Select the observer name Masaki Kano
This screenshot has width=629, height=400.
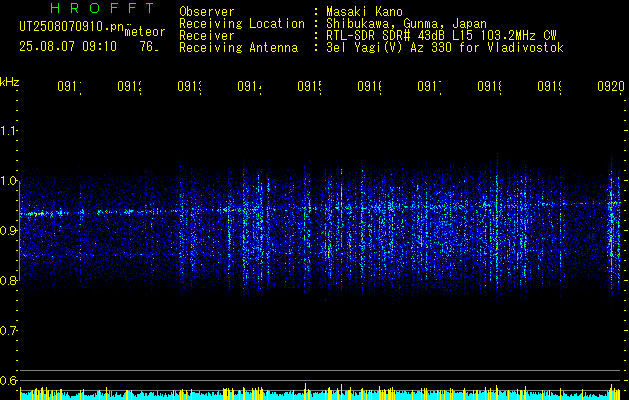coord(364,11)
